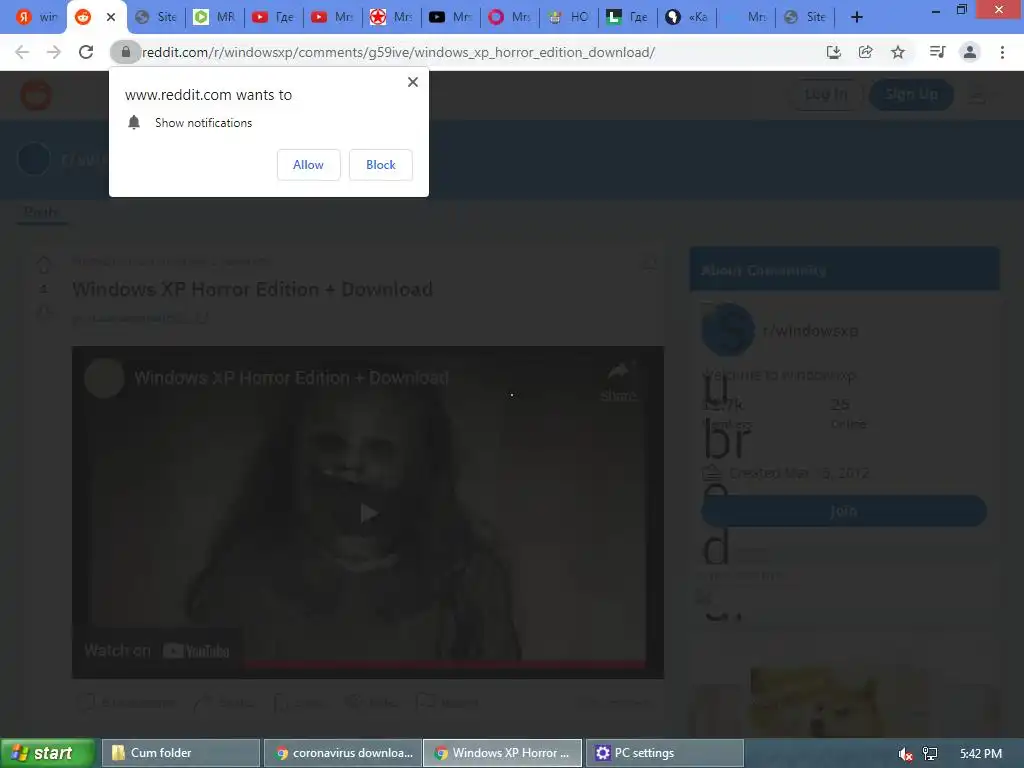Click the video channel avatar
Viewport: 1024px width, 768px height.
tap(104, 377)
